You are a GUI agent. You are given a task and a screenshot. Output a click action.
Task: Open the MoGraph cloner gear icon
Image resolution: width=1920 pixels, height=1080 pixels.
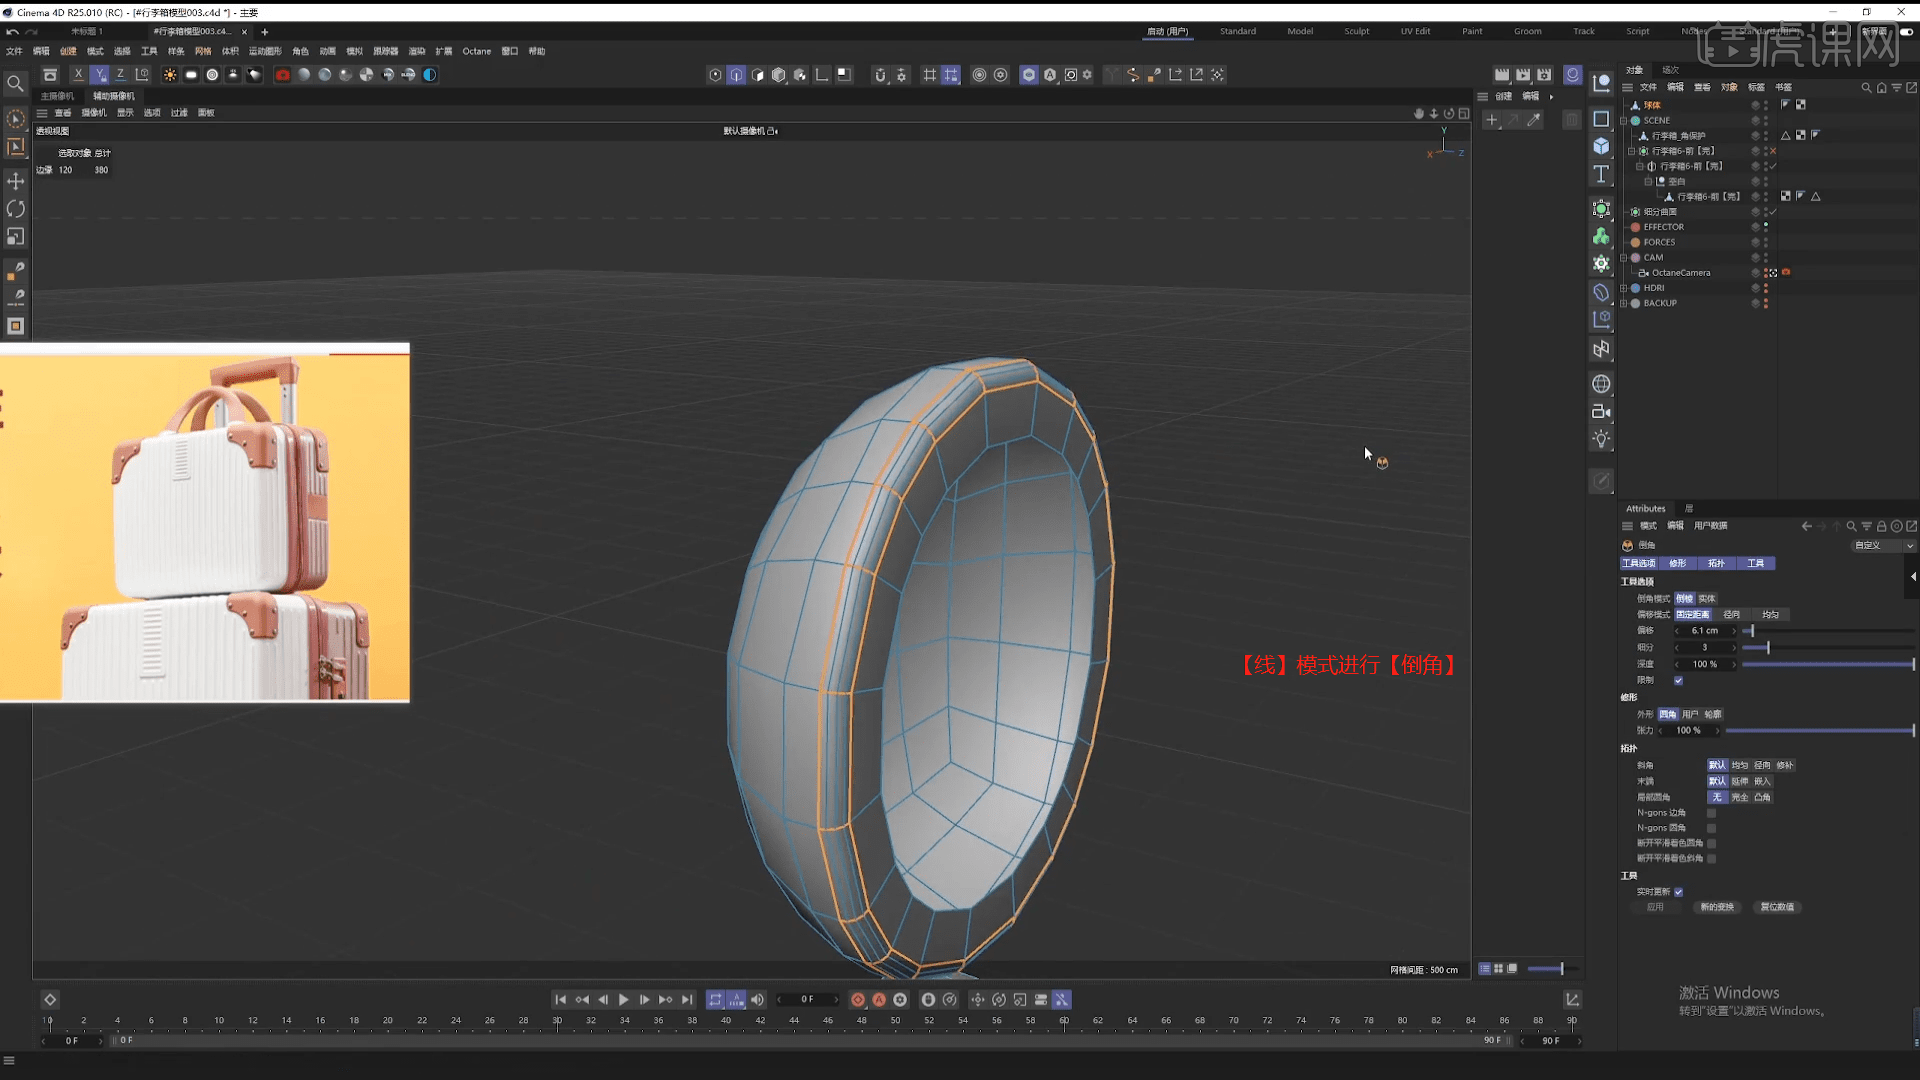1601,264
